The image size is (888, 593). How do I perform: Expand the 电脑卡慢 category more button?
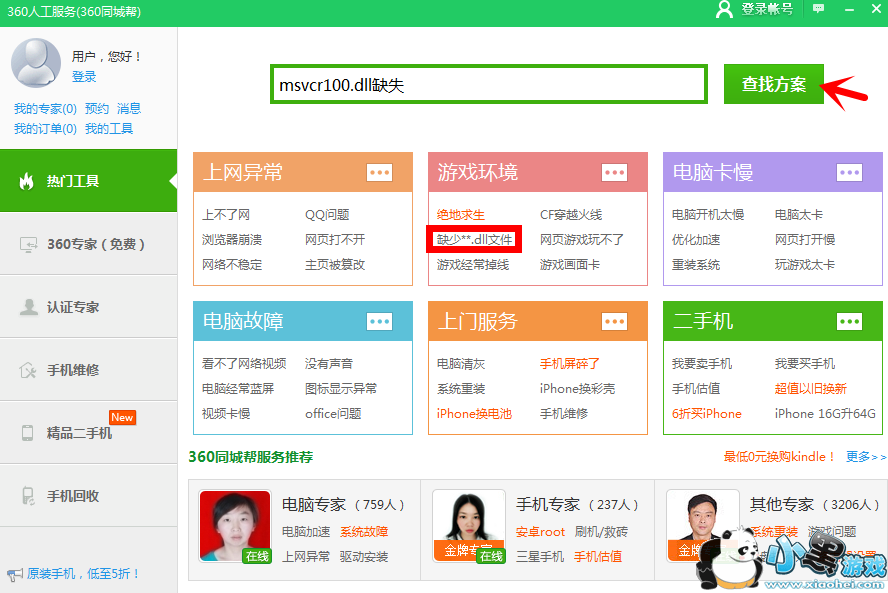tap(849, 173)
